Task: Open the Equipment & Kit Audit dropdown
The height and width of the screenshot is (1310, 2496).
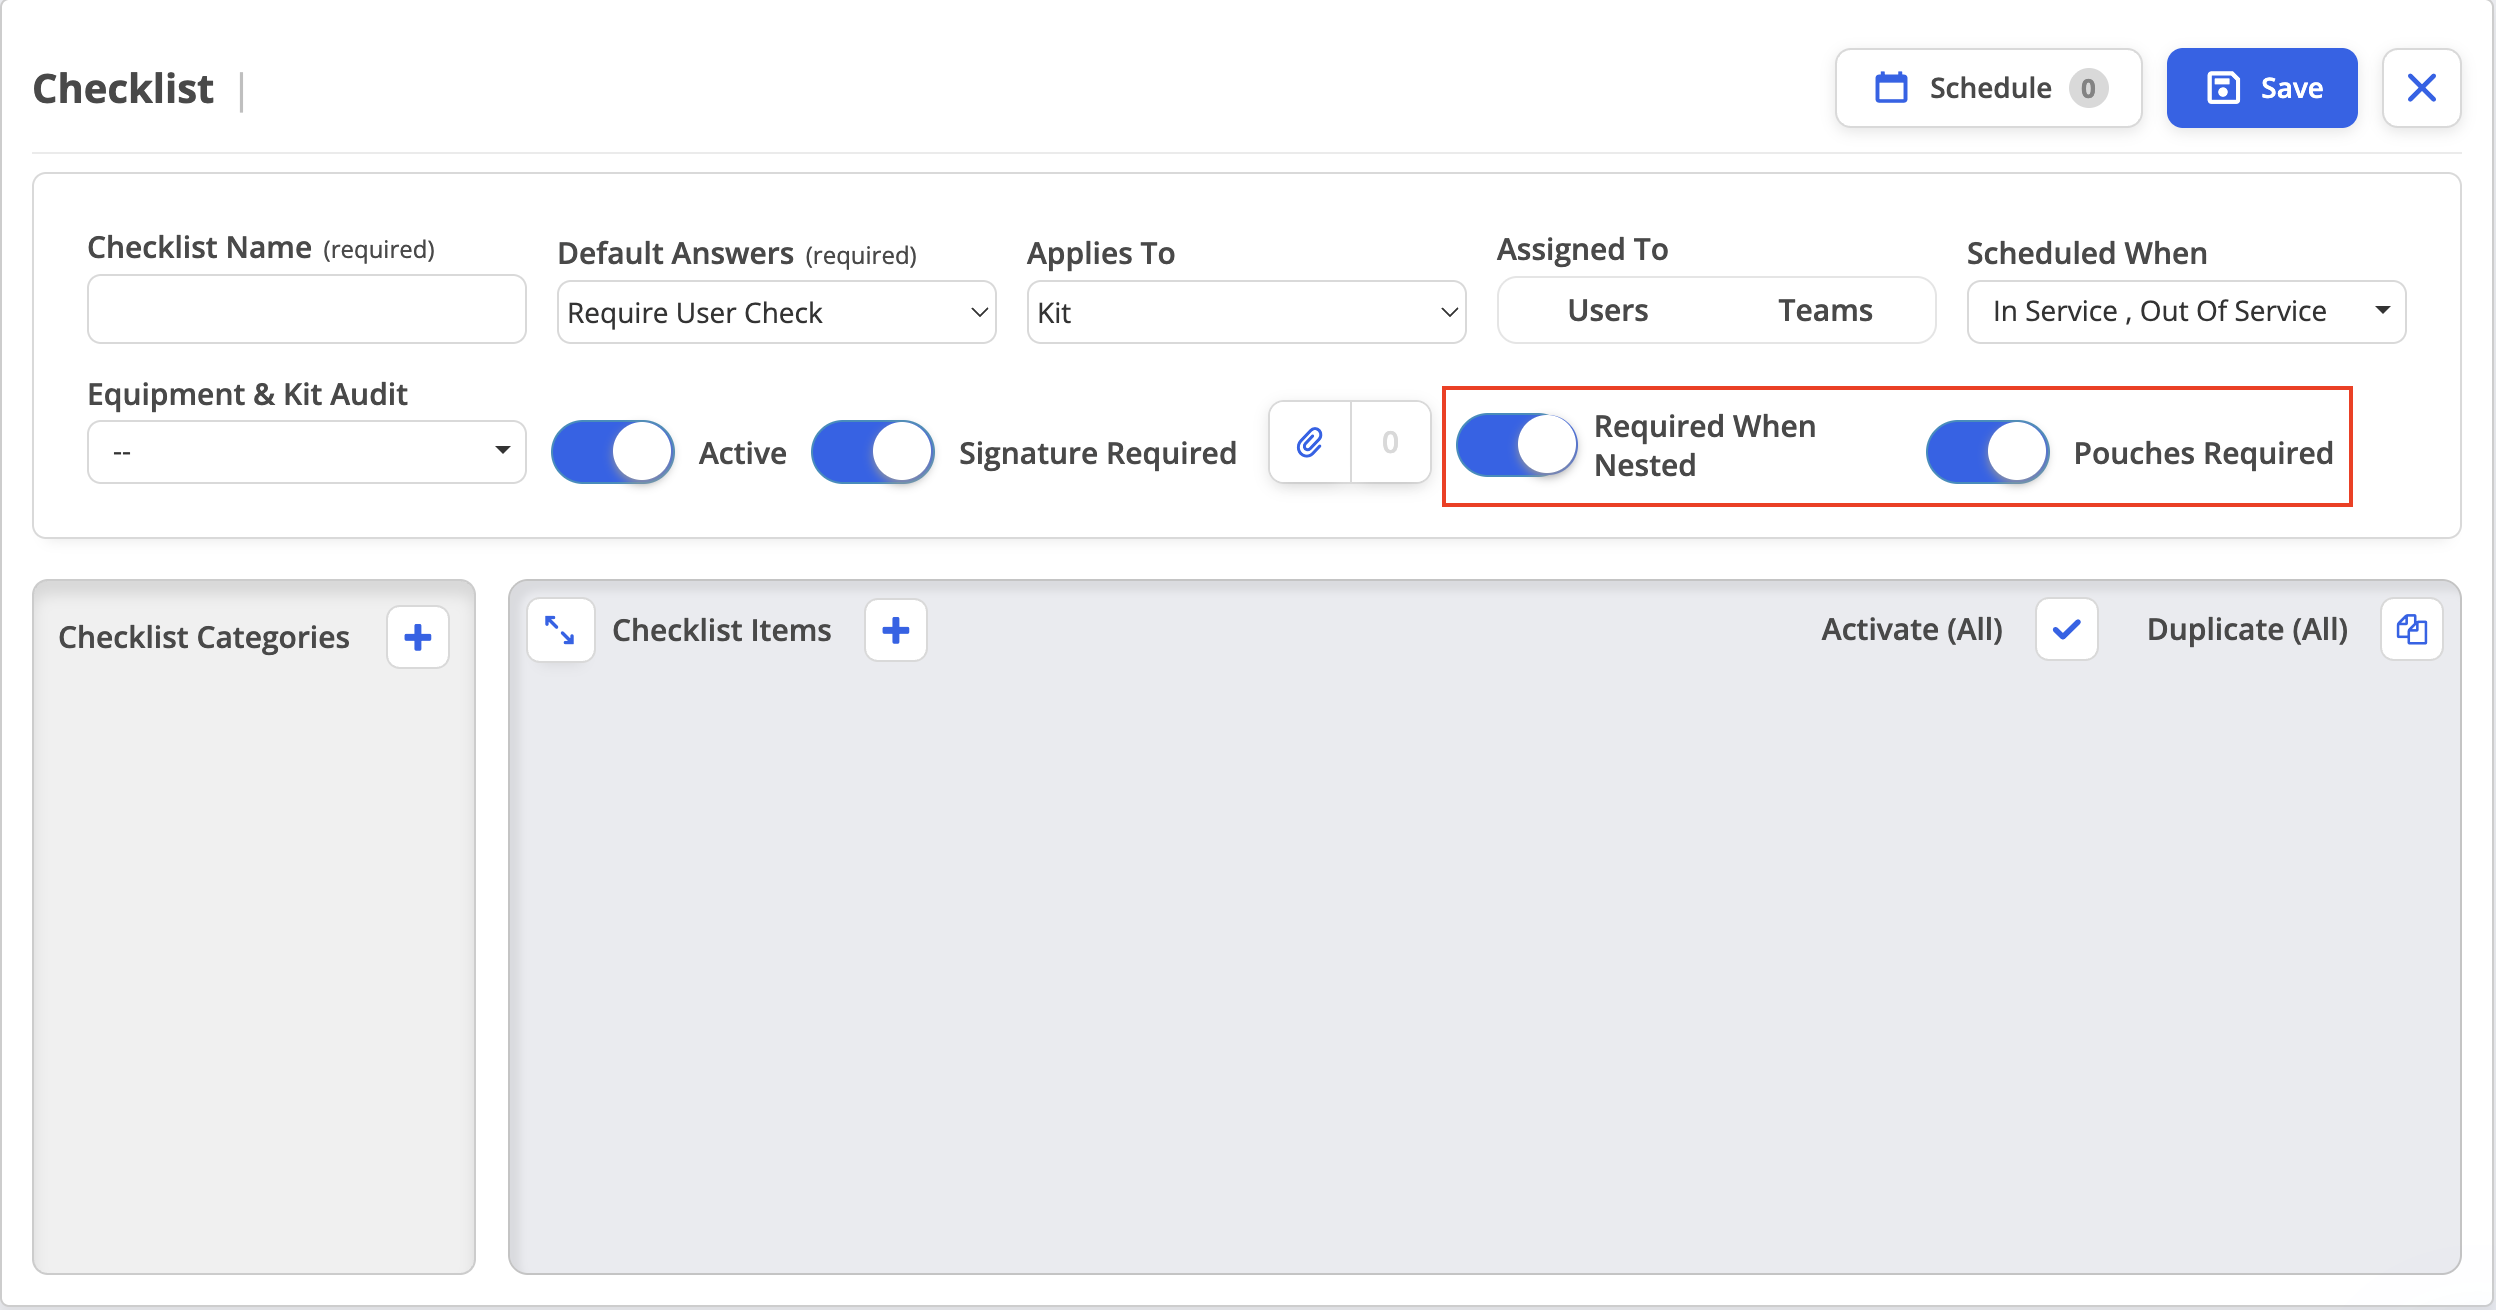Action: 306,452
